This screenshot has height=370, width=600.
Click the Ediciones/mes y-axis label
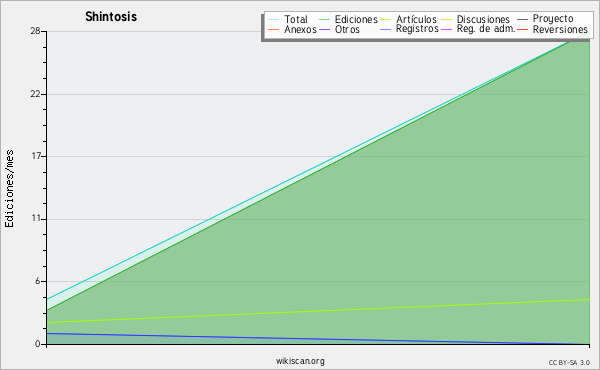(9, 189)
